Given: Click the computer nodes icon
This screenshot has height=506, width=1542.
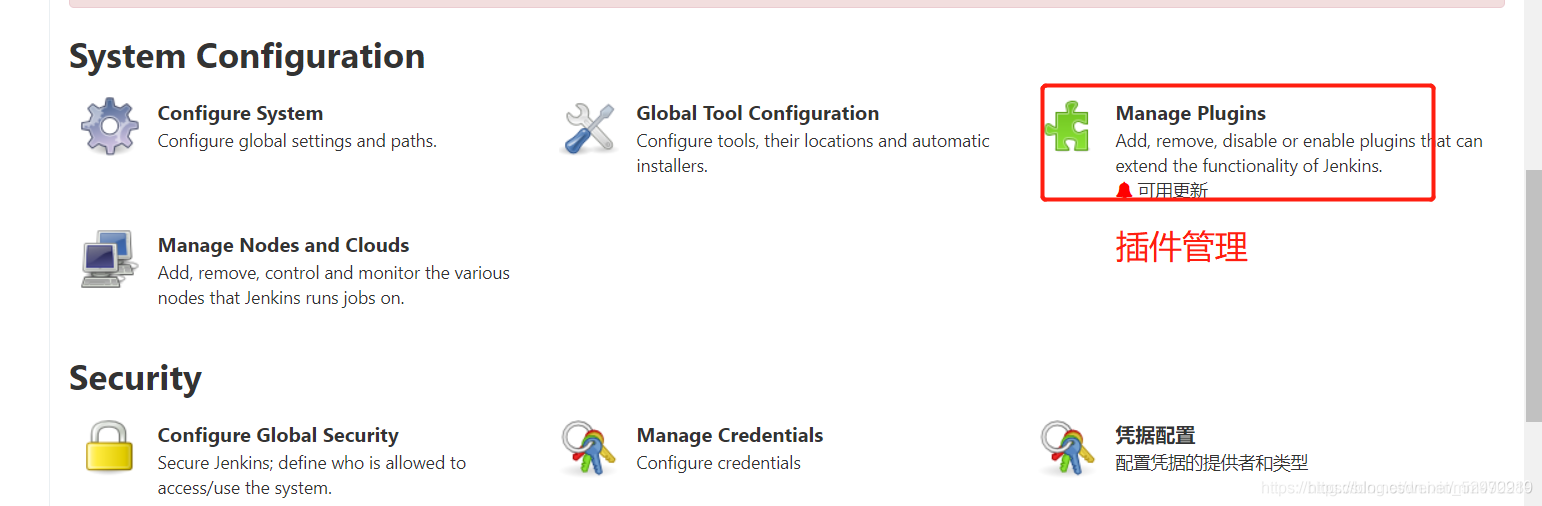Looking at the screenshot, I should pos(108,259).
